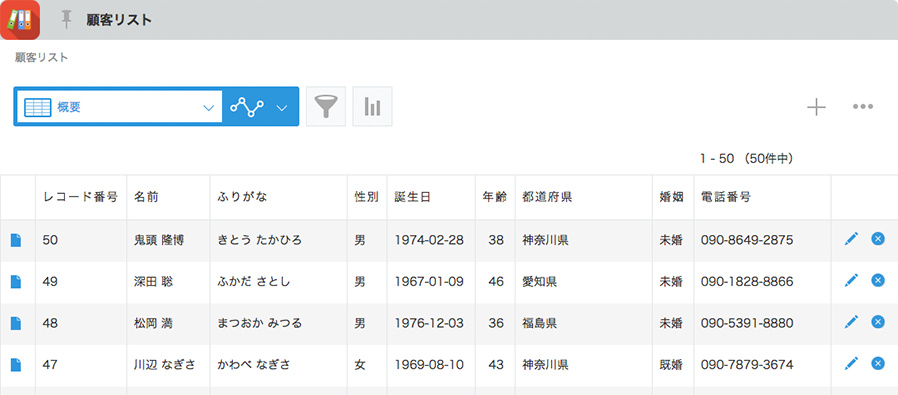
Task: Click the line graph view button
Action: click(247, 107)
